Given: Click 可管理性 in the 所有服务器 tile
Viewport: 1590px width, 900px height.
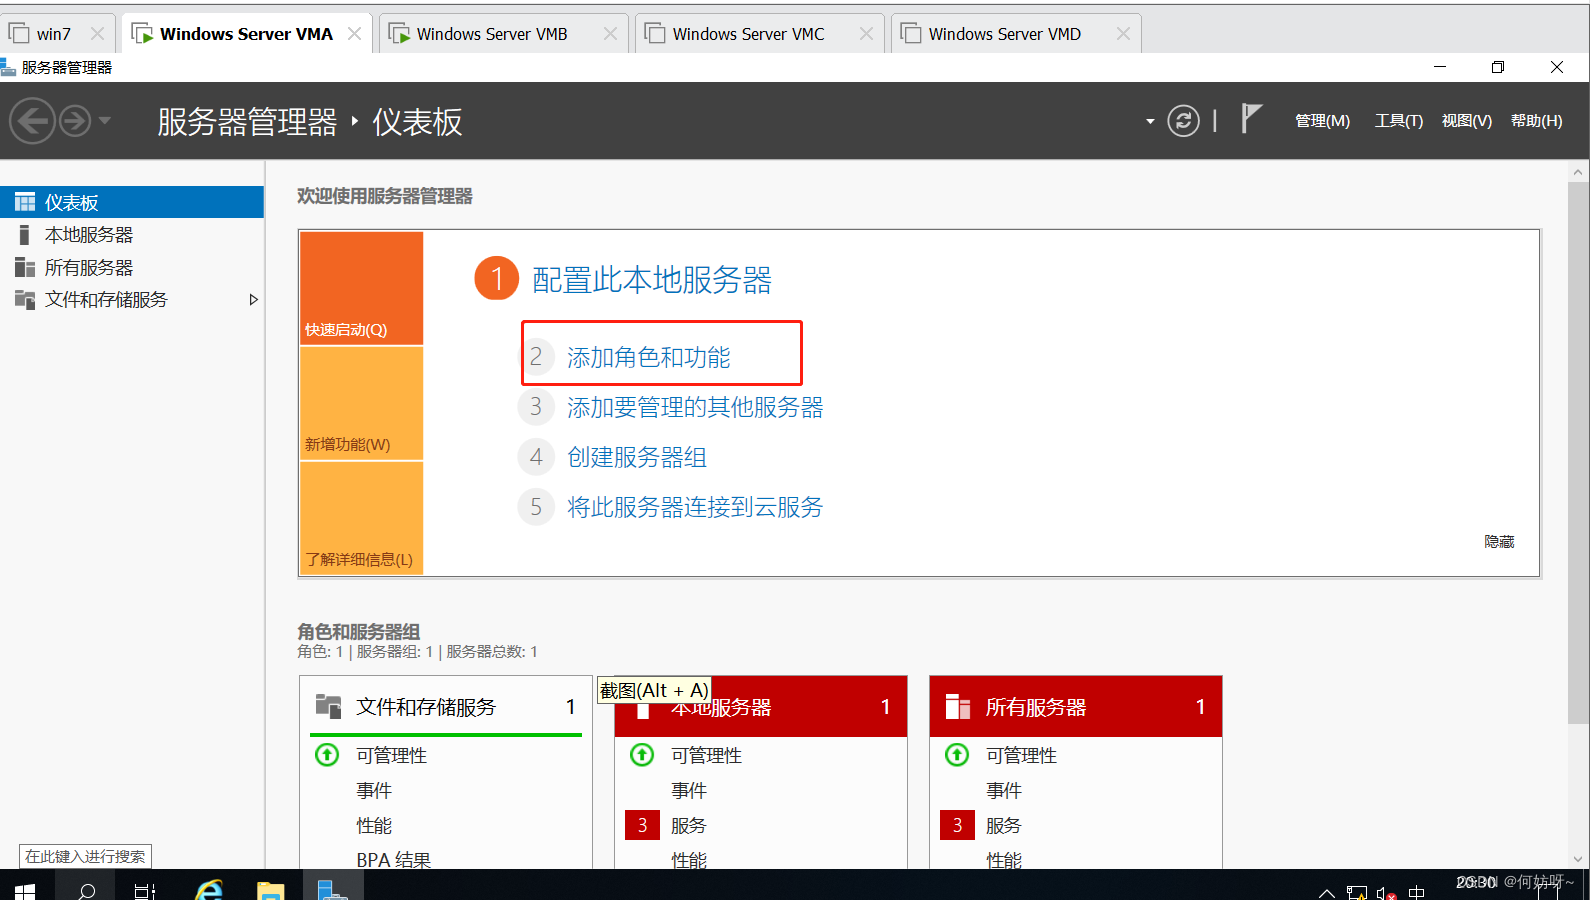Looking at the screenshot, I should 1022,755.
